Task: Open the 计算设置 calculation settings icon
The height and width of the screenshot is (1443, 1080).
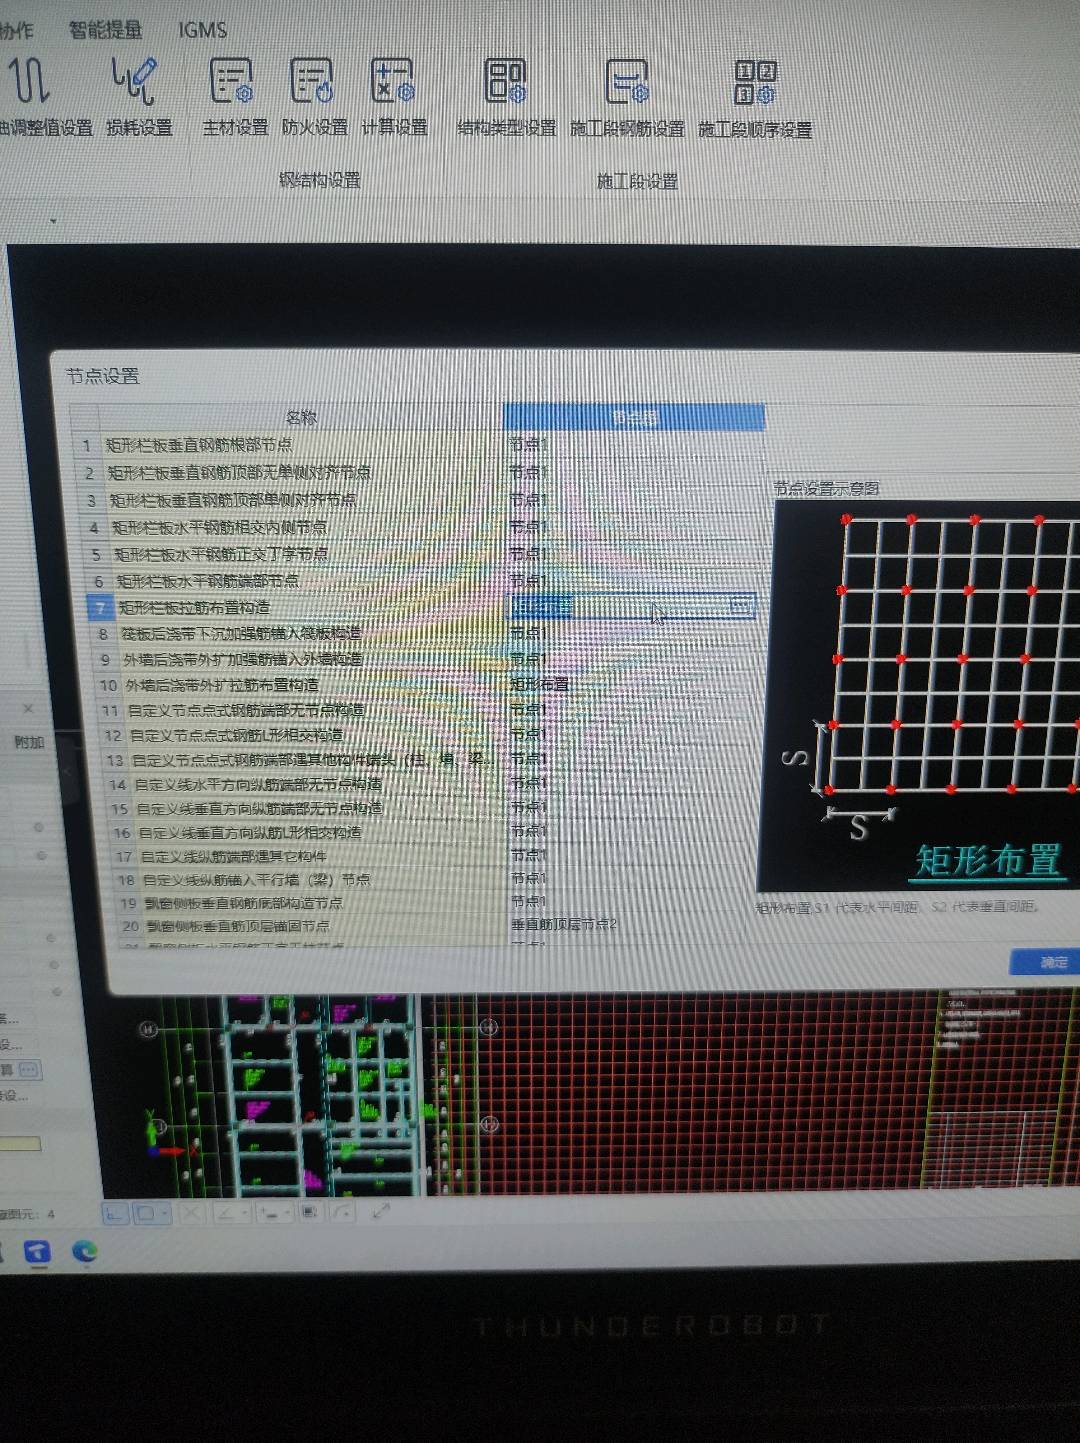Action: pyautogui.click(x=394, y=96)
